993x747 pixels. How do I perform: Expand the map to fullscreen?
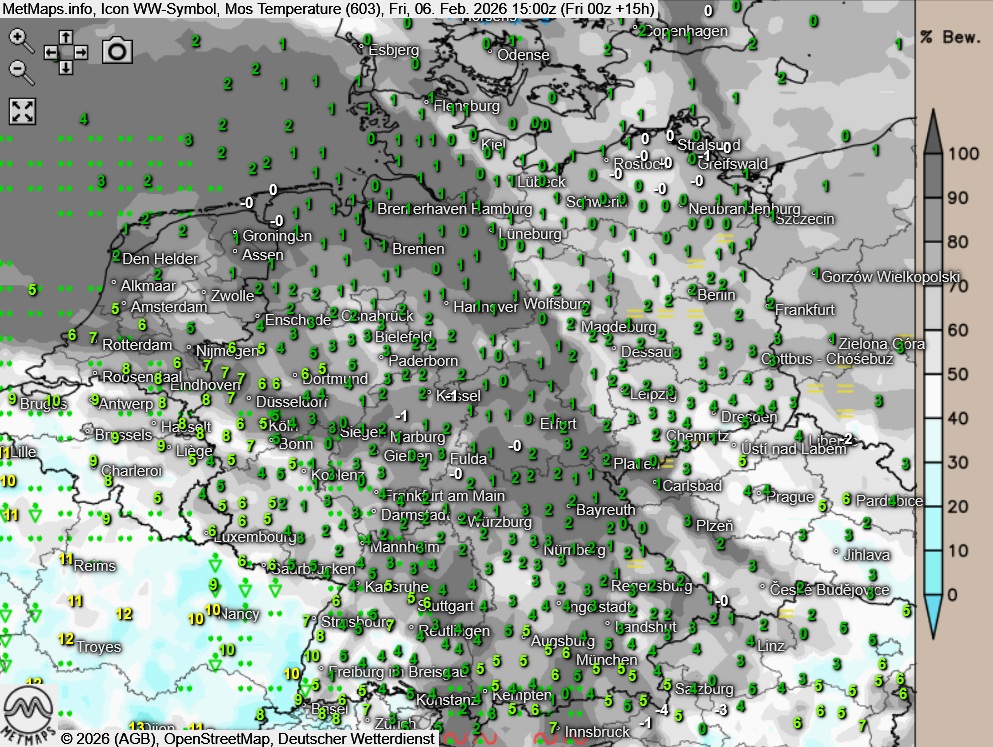[22, 111]
